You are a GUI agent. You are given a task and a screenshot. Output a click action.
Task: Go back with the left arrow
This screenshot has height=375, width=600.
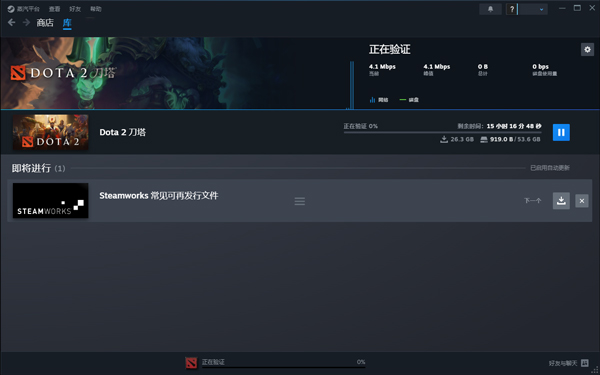[x=11, y=23]
